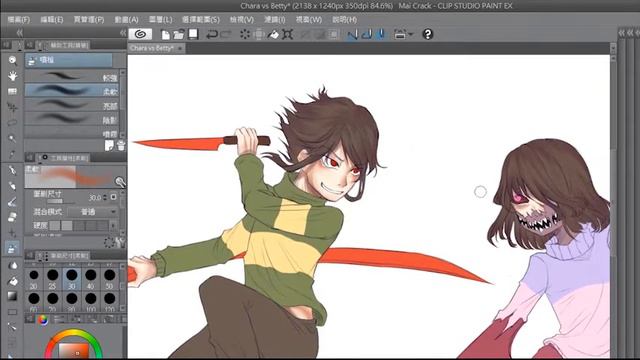Click the Redo arrow in toolbar

click(226, 35)
